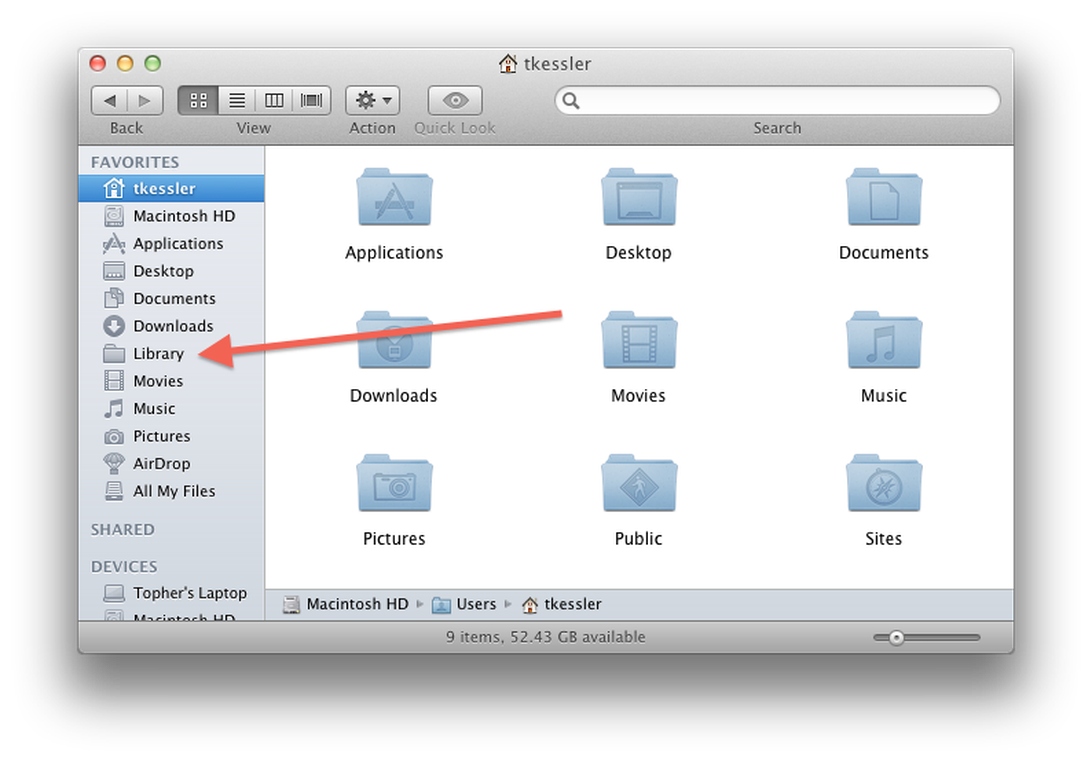Image resolution: width=1092 pixels, height=762 pixels.
Task: Switch to icon view
Action: [x=198, y=100]
